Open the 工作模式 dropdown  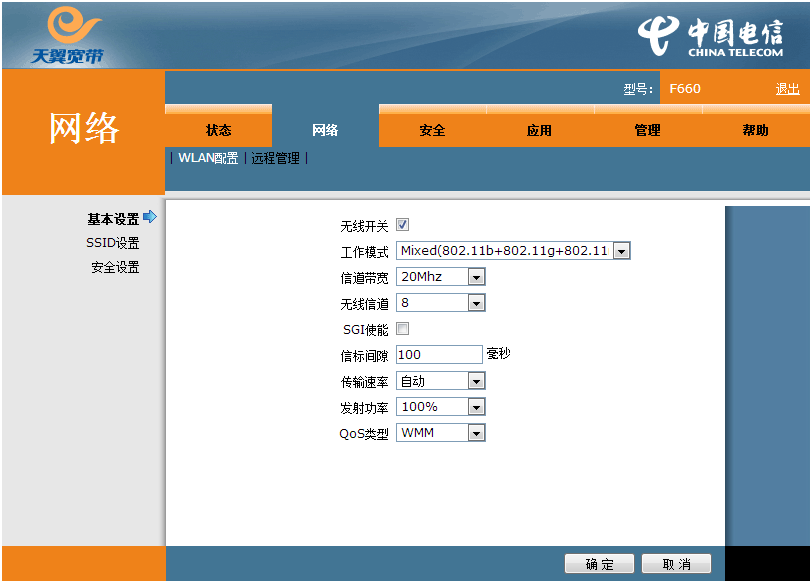[x=513, y=251]
